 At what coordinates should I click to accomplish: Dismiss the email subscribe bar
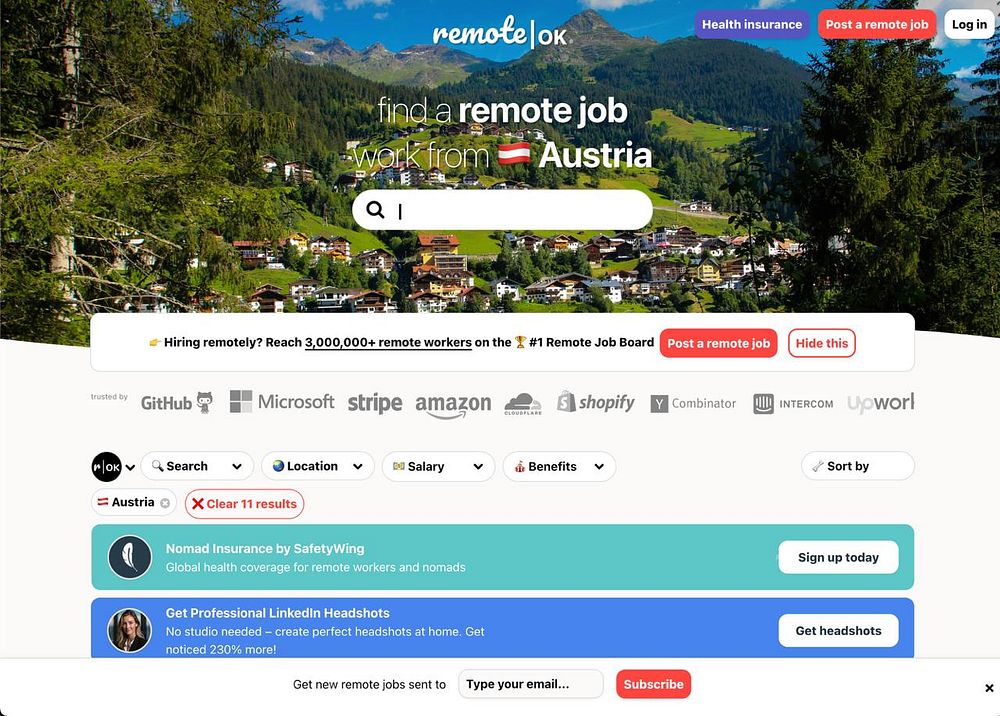pos(989,688)
